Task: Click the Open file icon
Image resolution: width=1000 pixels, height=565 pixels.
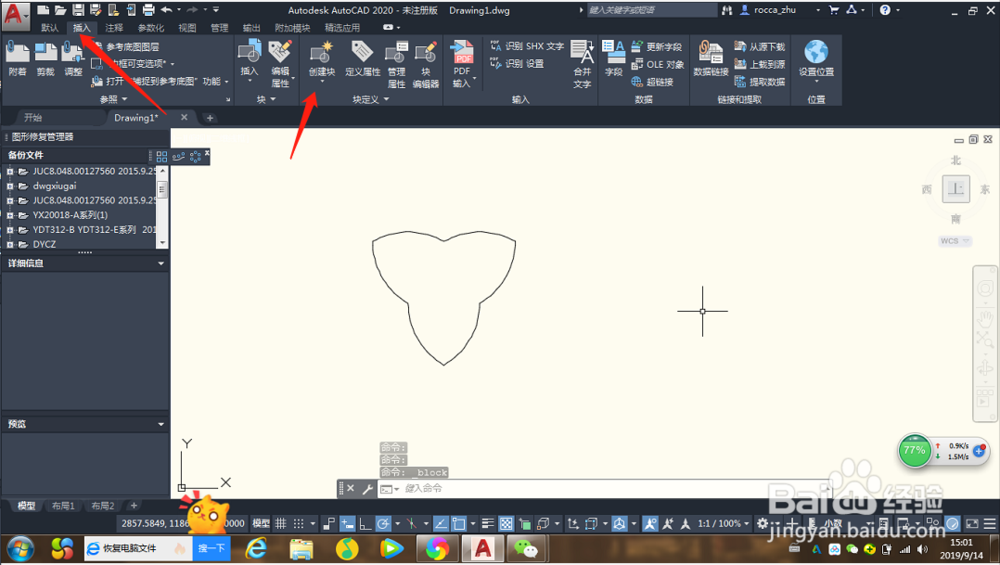Action: coord(60,10)
